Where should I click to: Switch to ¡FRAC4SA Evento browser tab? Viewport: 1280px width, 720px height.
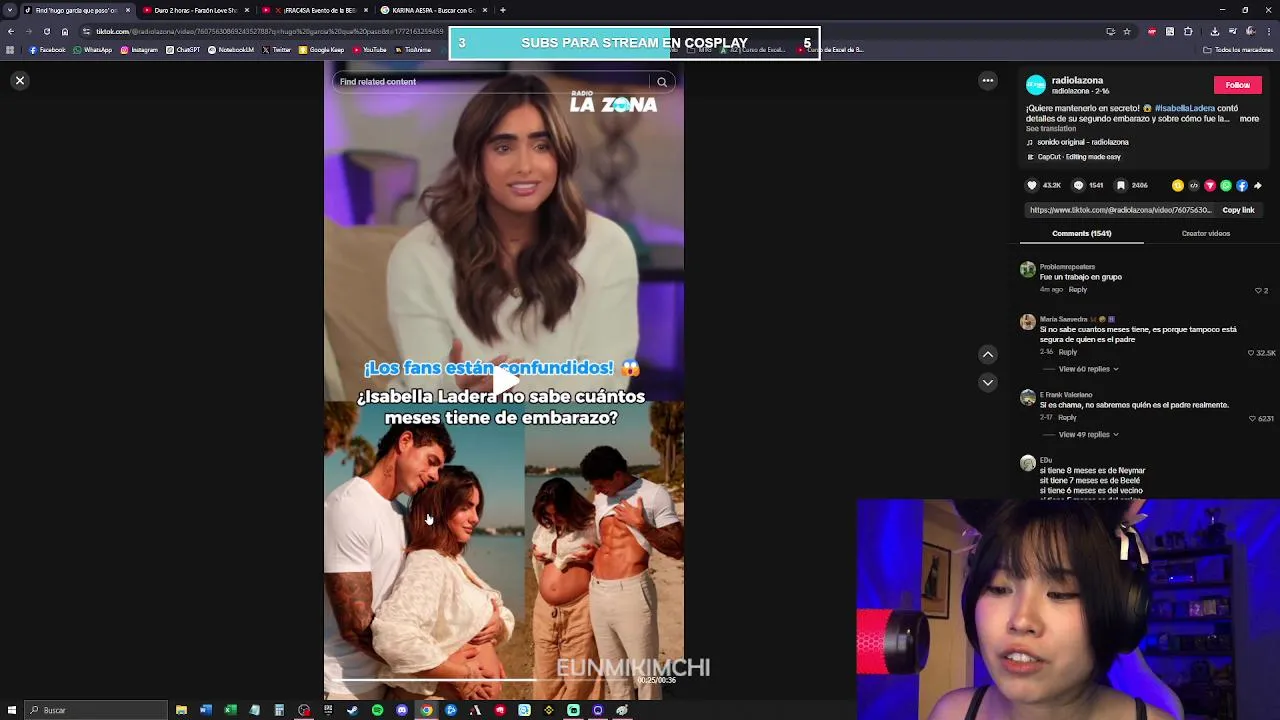tap(313, 10)
